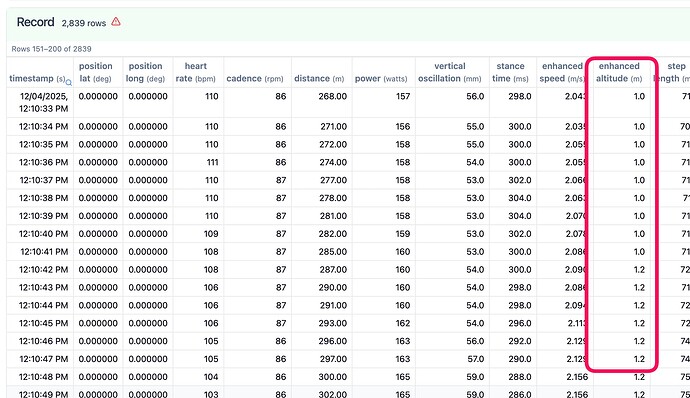
Task: Click the enhanced speed (m/s) header
Action: point(562,72)
